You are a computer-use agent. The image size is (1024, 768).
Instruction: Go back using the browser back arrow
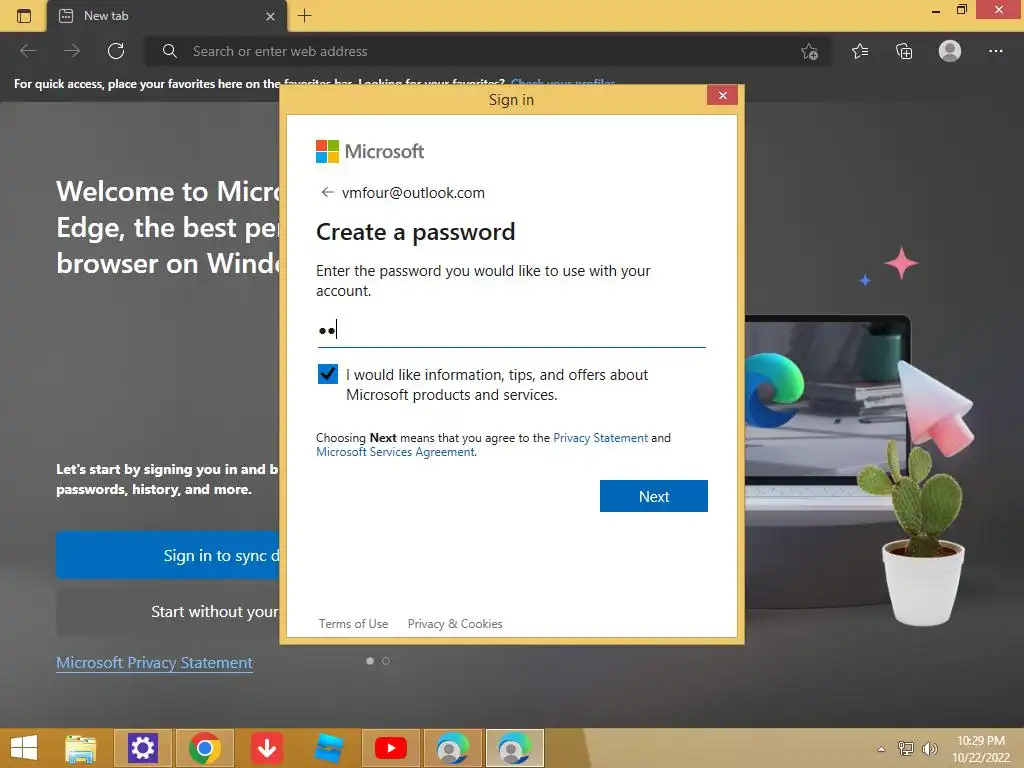click(28, 51)
